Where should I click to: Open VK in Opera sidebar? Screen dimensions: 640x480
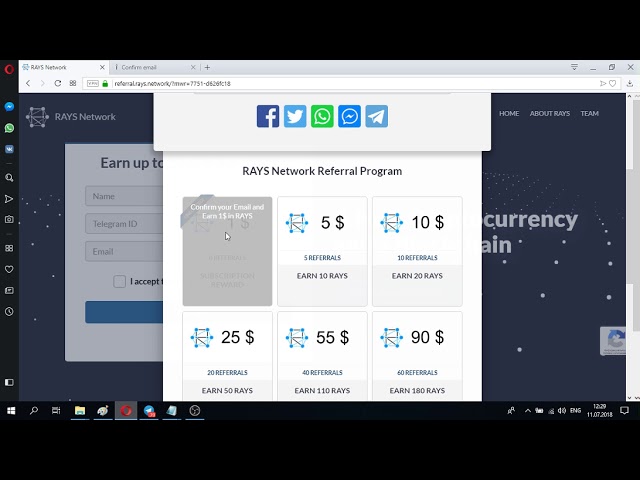coord(9,149)
